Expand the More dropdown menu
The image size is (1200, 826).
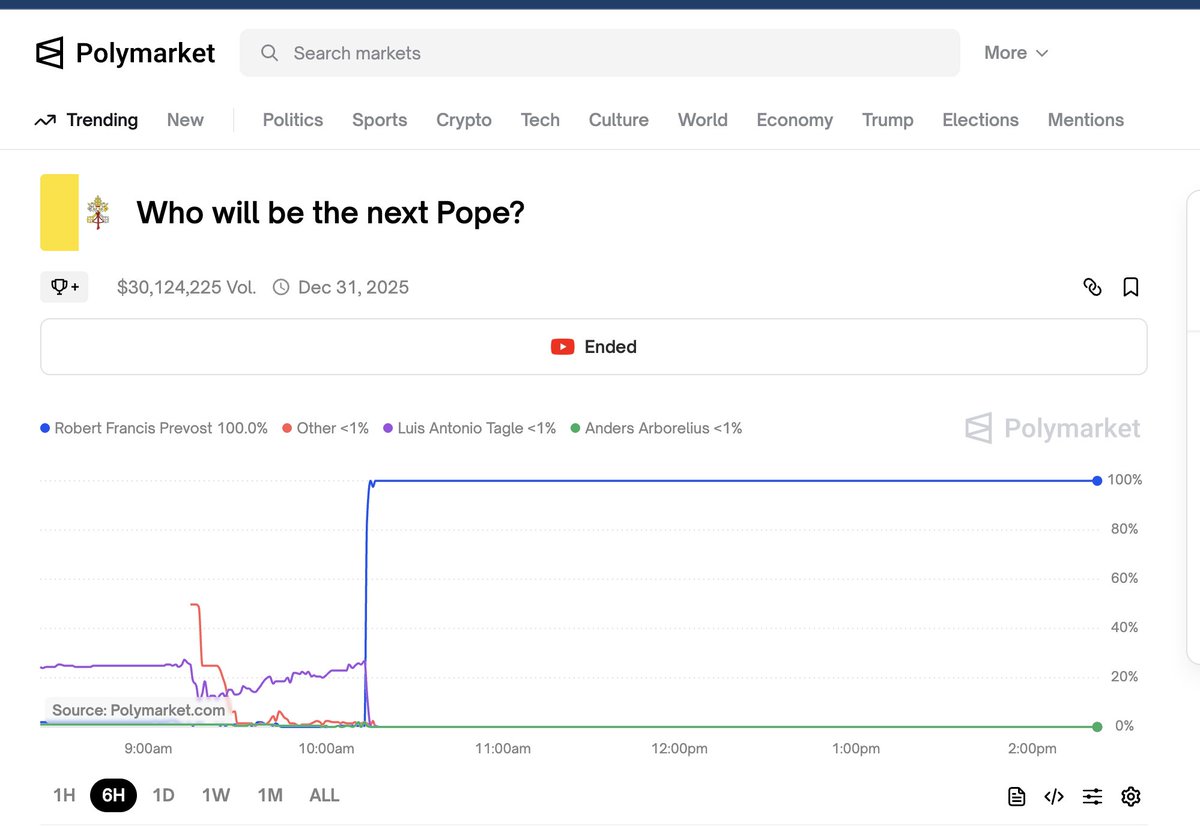point(1016,53)
